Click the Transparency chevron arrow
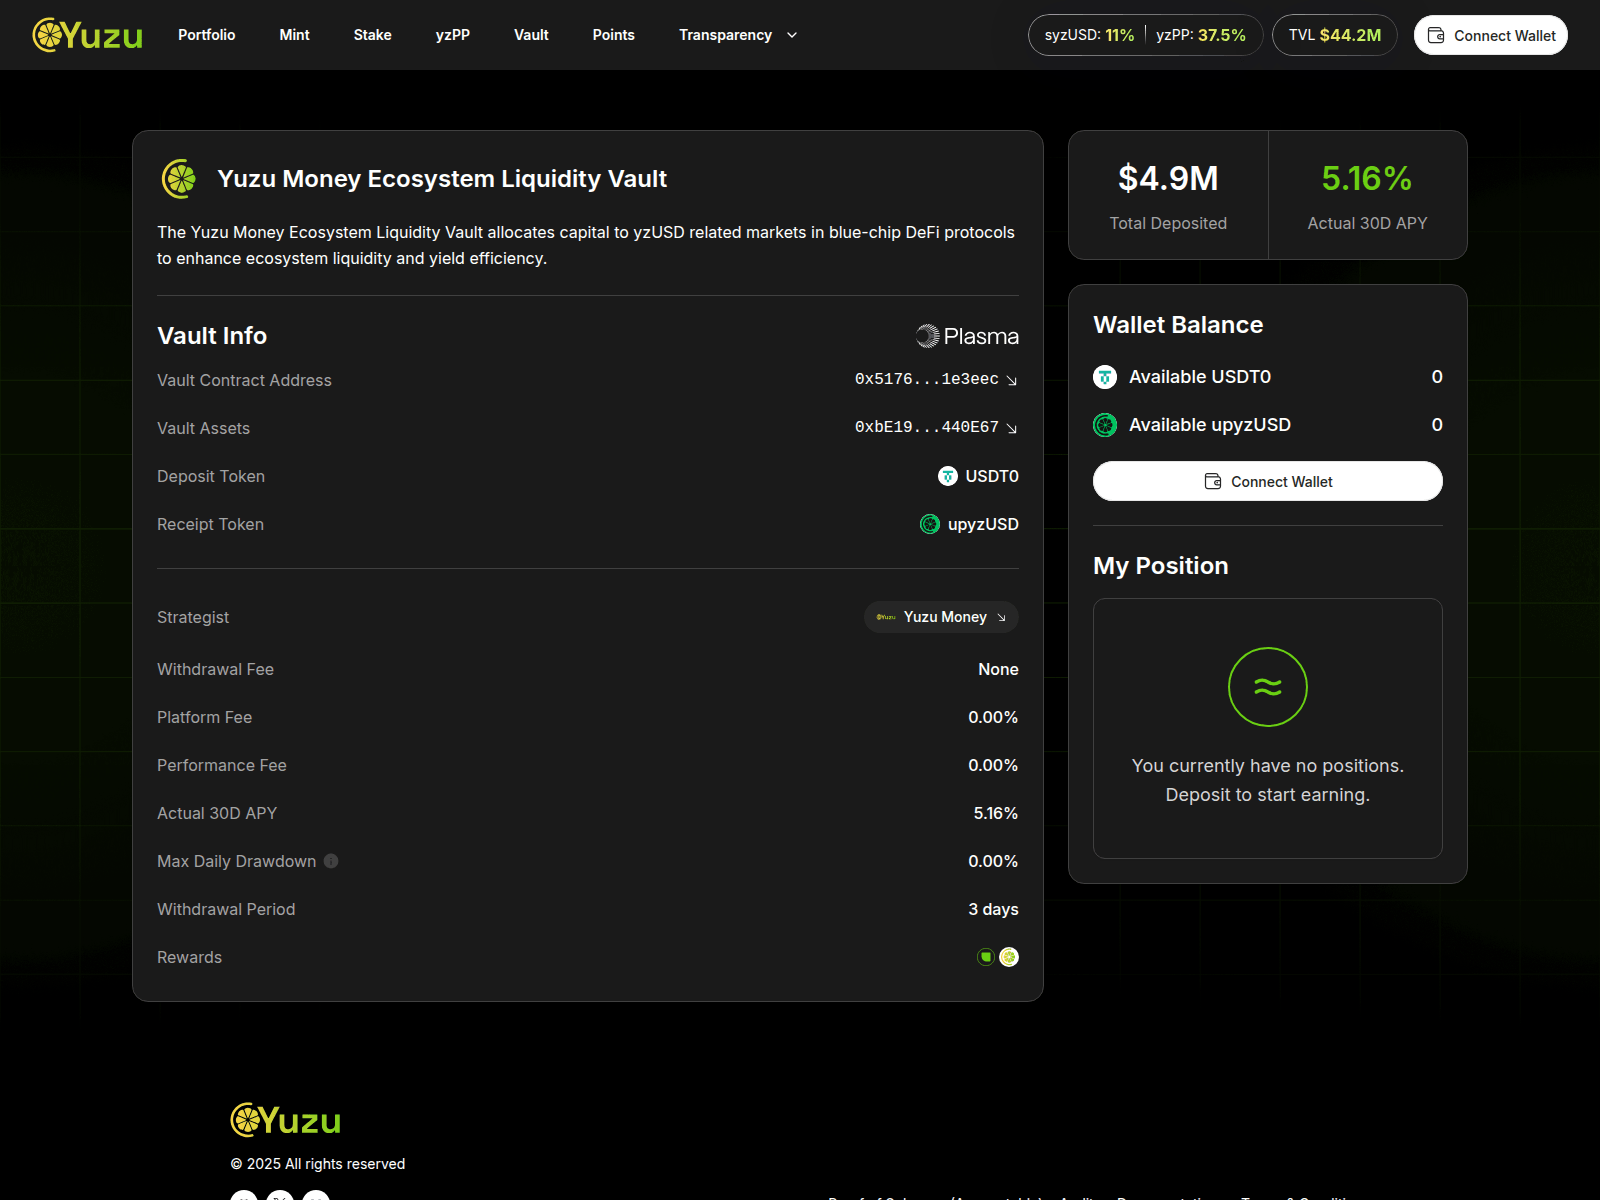1600x1200 pixels. [x=792, y=35]
